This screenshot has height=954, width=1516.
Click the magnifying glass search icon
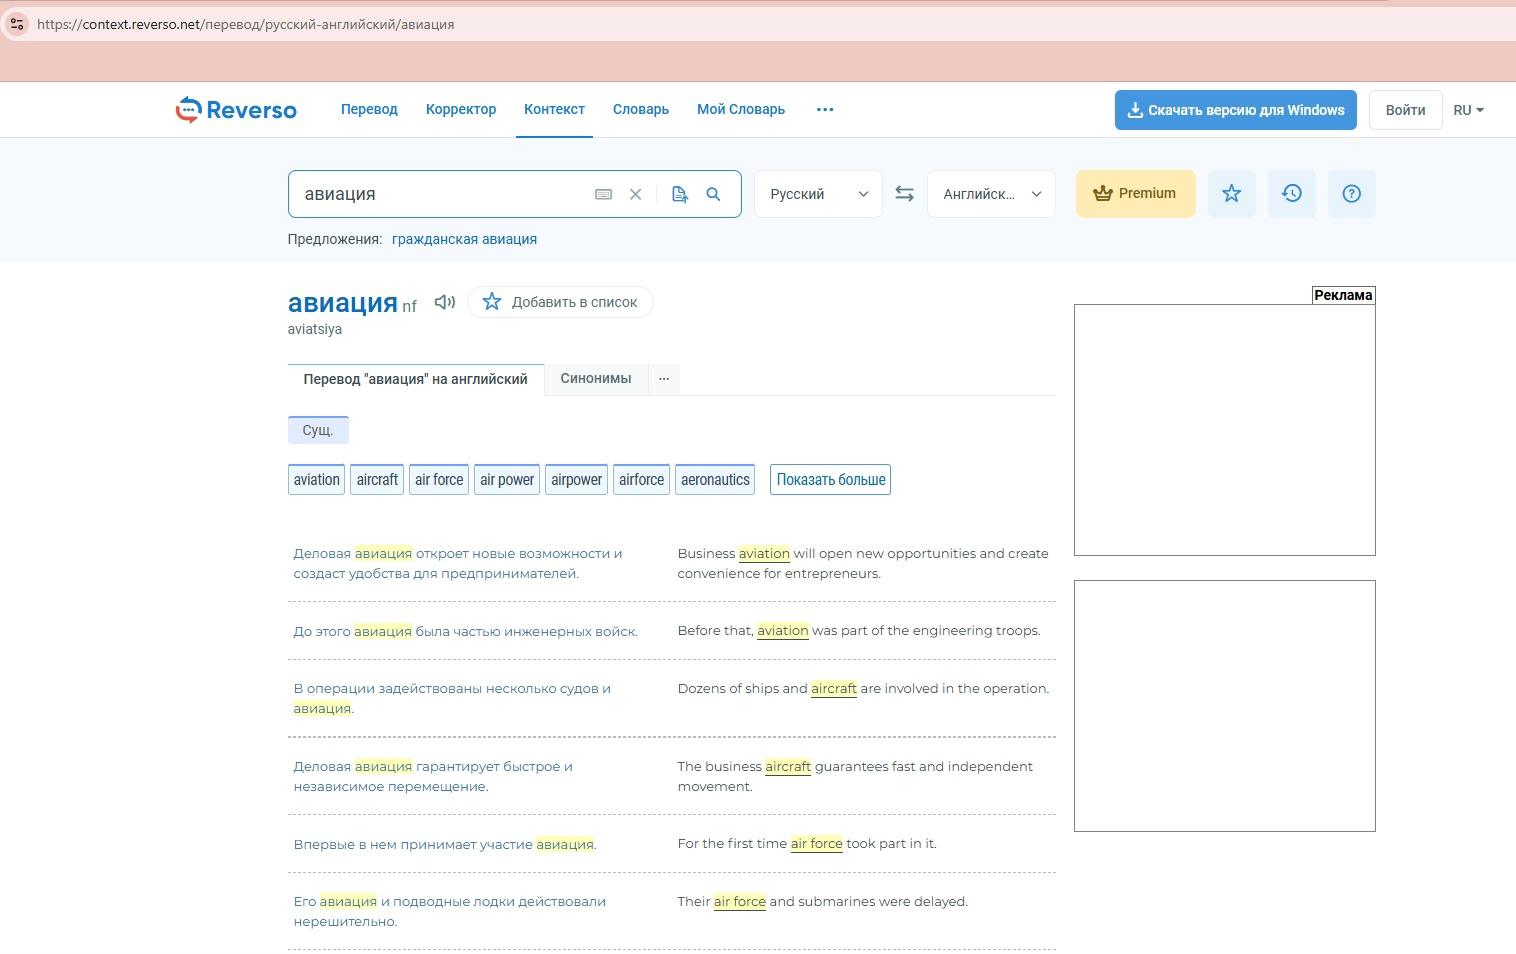713,194
